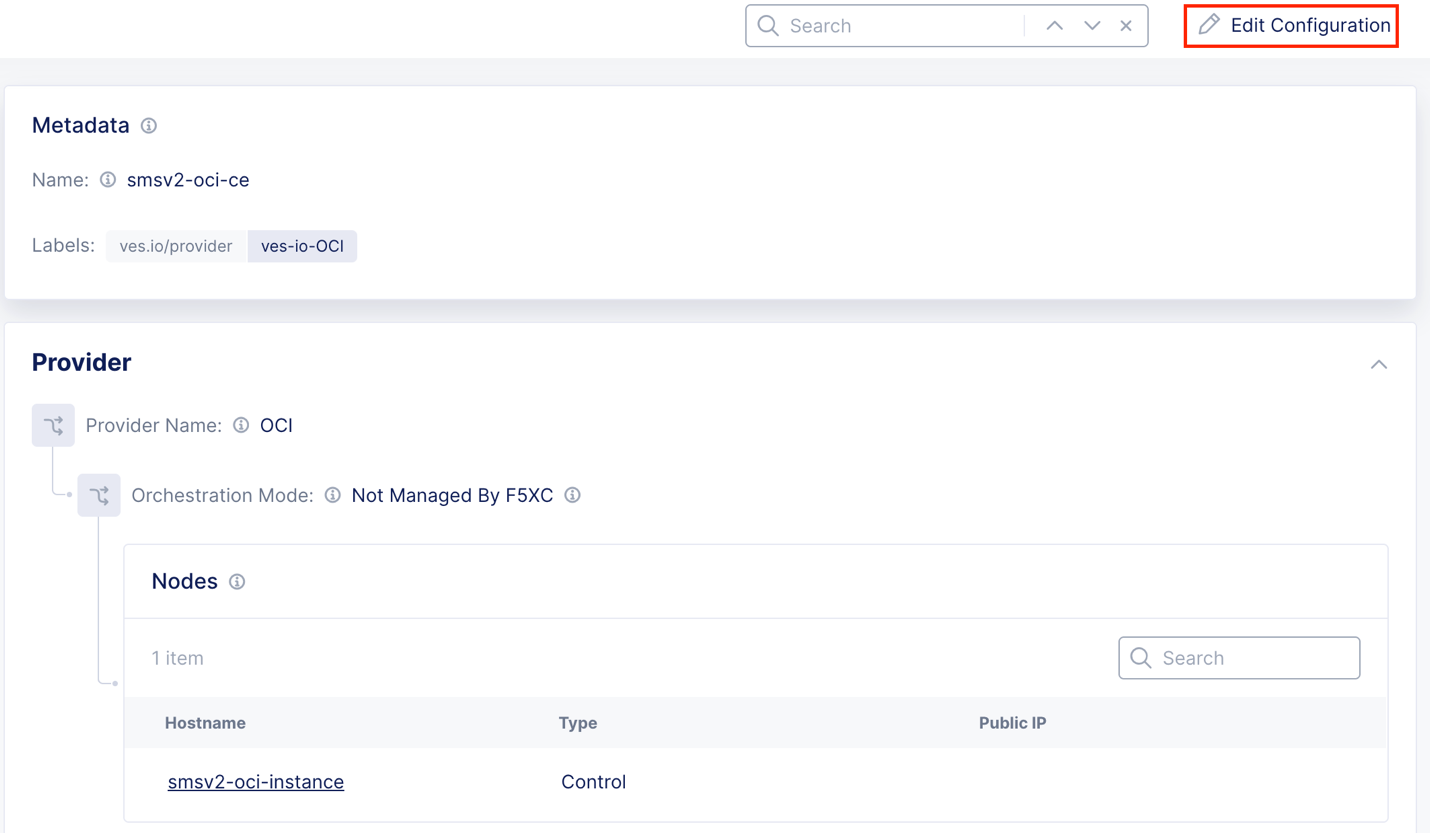Screen dimensions: 1430x837
Task: Click the Type column header
Action: pos(578,723)
